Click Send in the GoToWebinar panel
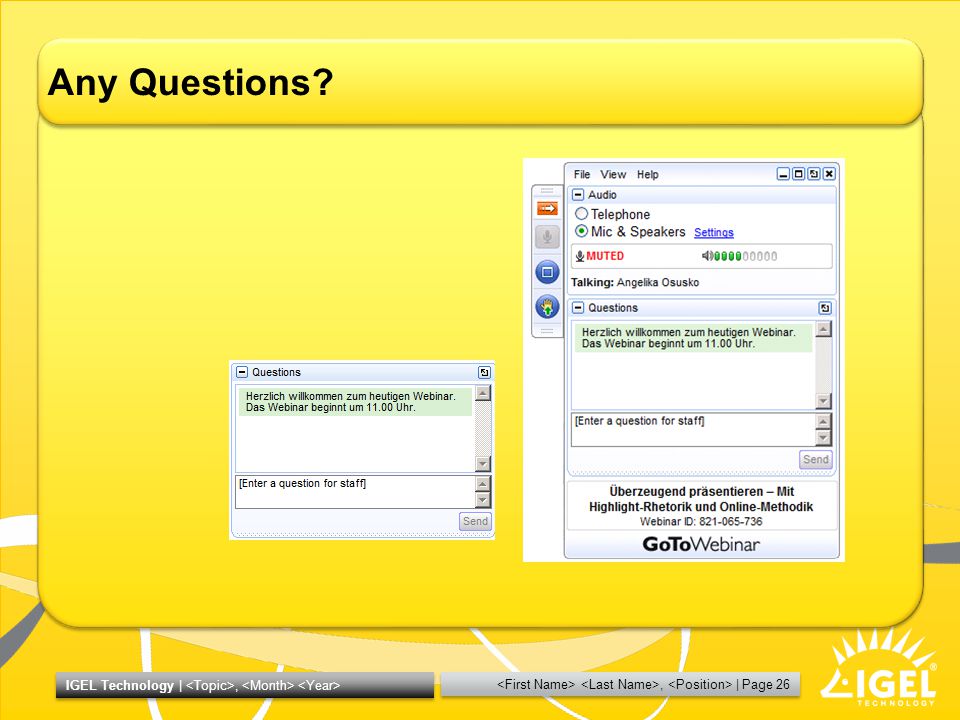 [816, 460]
